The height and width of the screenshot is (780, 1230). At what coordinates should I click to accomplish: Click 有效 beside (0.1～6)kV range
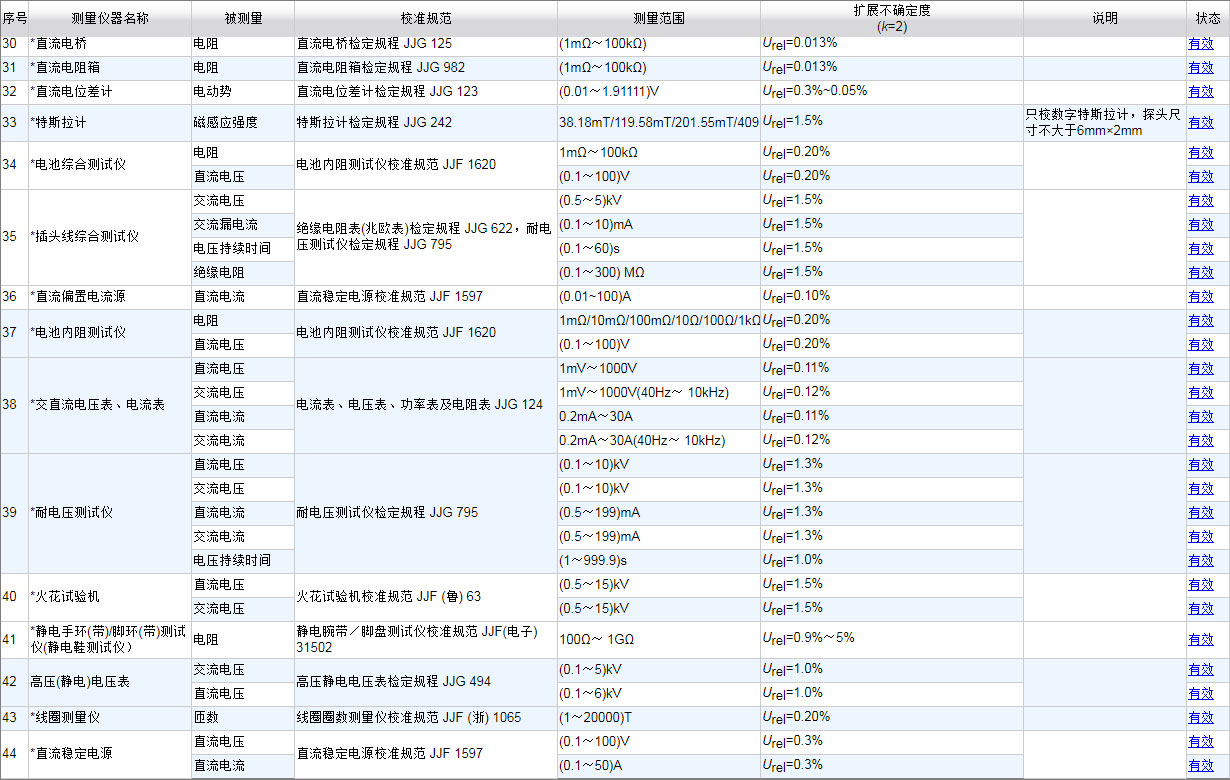[1200, 694]
